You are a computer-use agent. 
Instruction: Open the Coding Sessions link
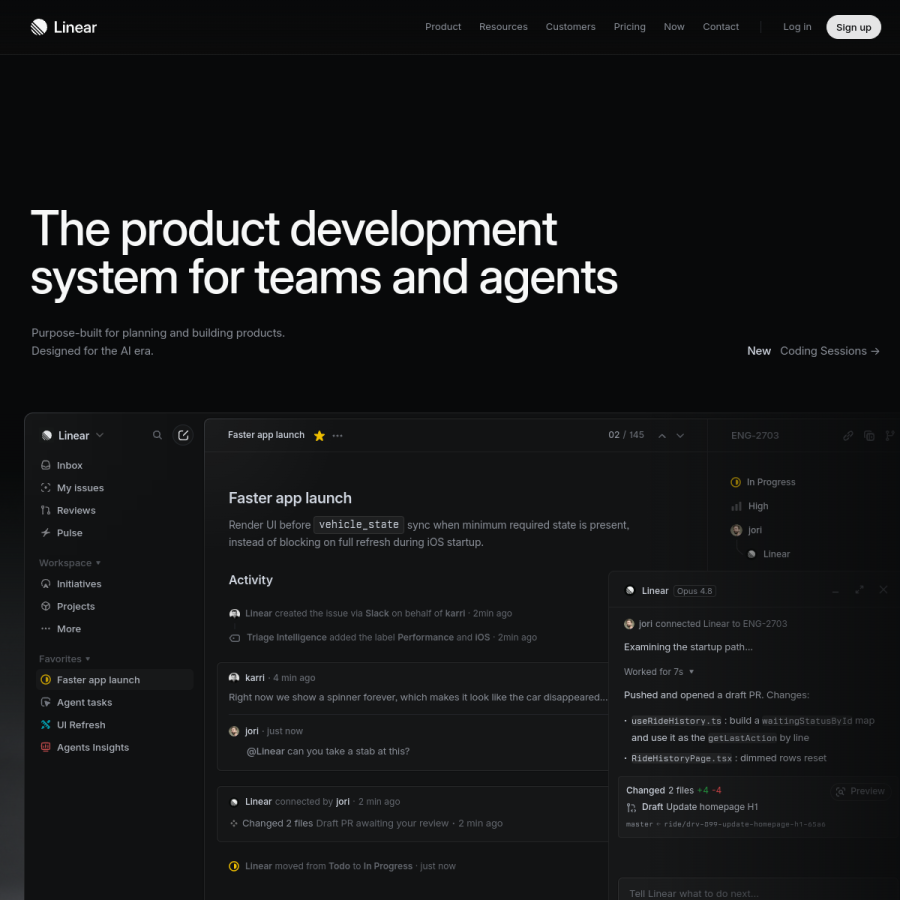[829, 351]
